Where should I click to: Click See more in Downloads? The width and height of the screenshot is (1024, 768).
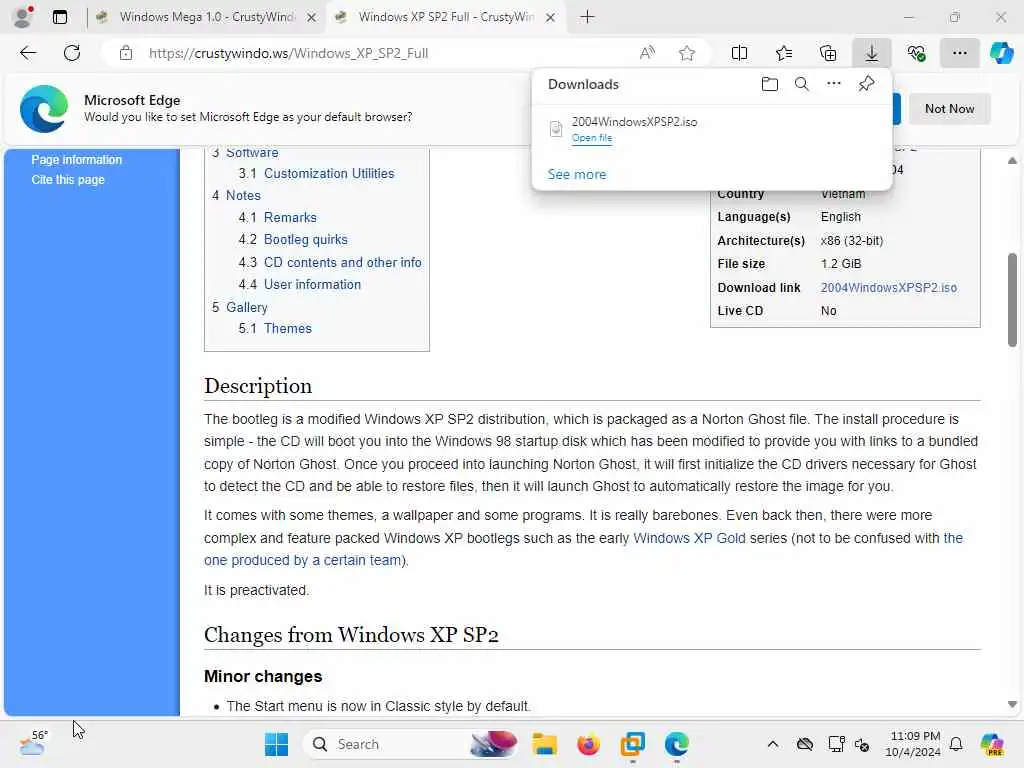tap(577, 174)
